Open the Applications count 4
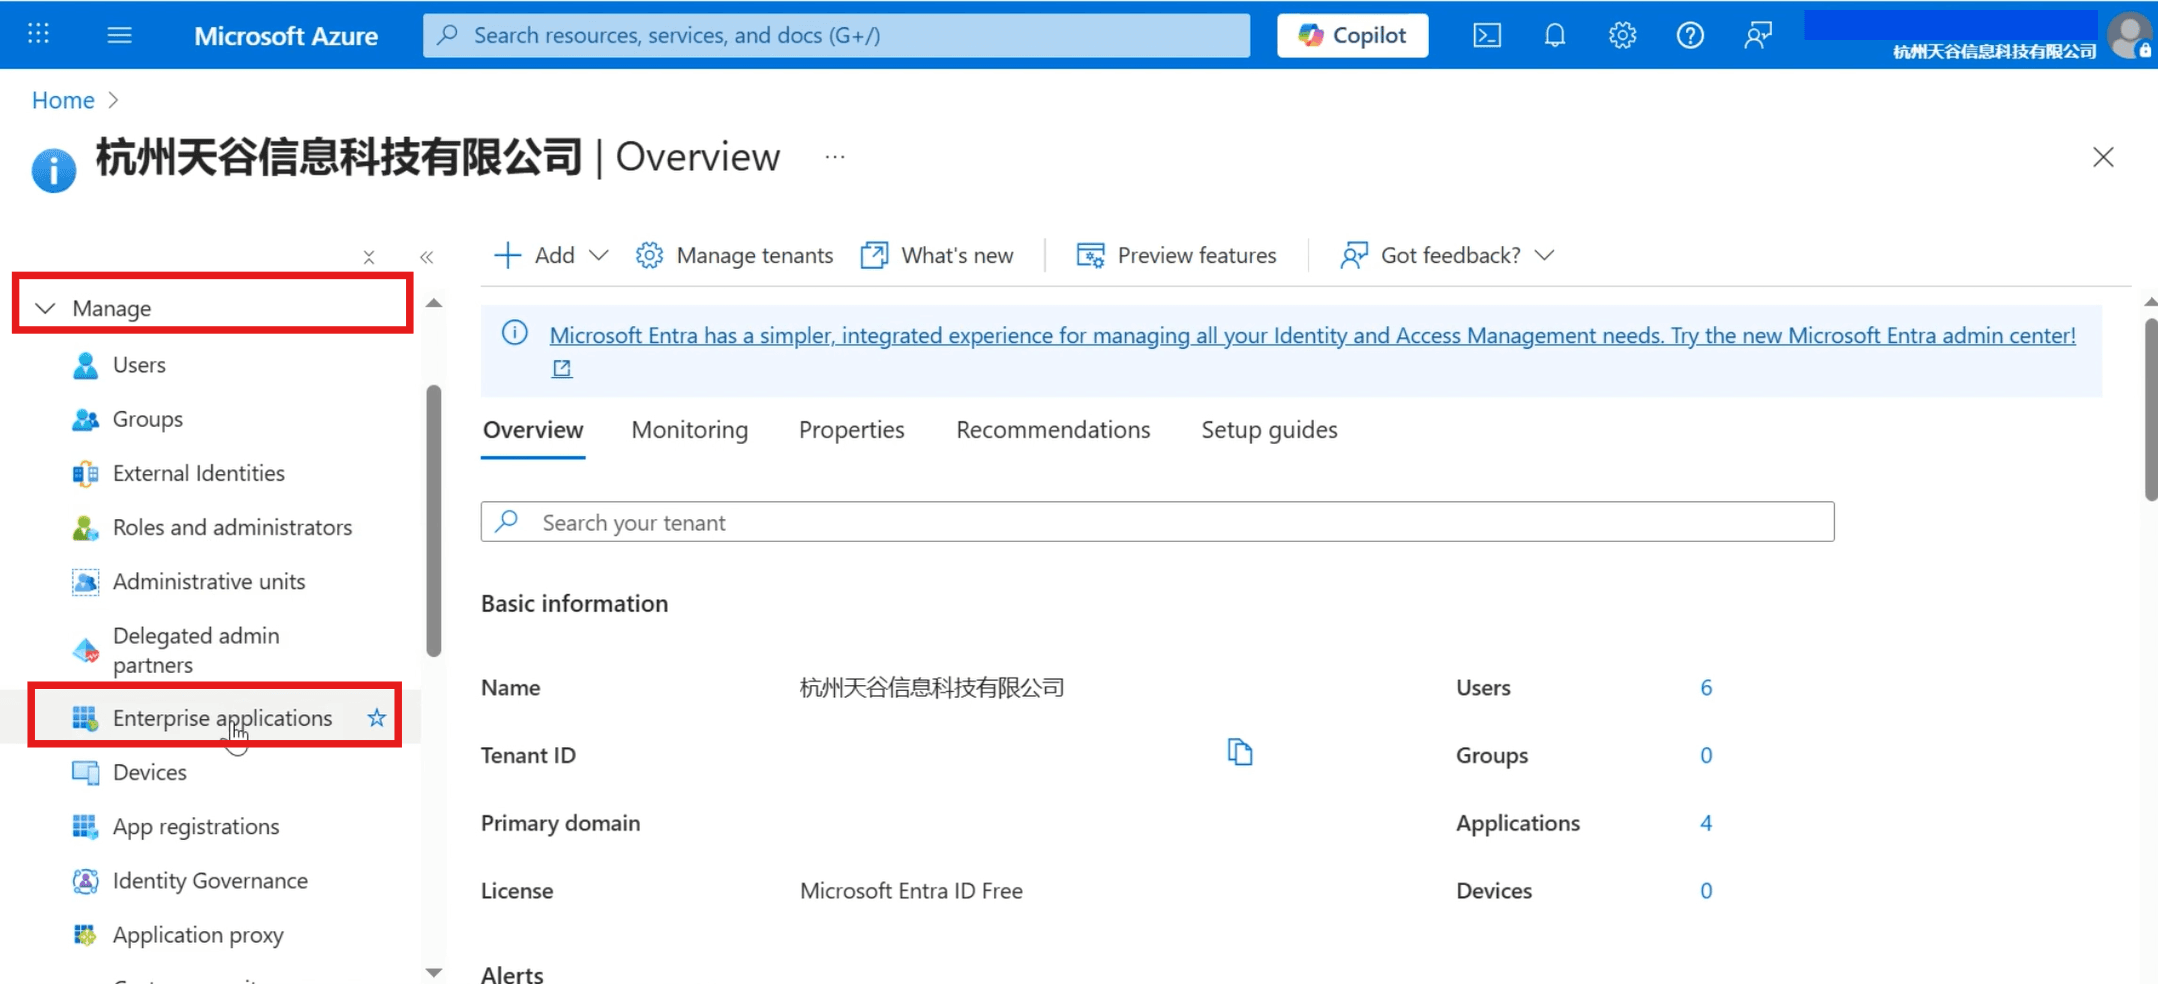The width and height of the screenshot is (2158, 984). coord(1706,823)
